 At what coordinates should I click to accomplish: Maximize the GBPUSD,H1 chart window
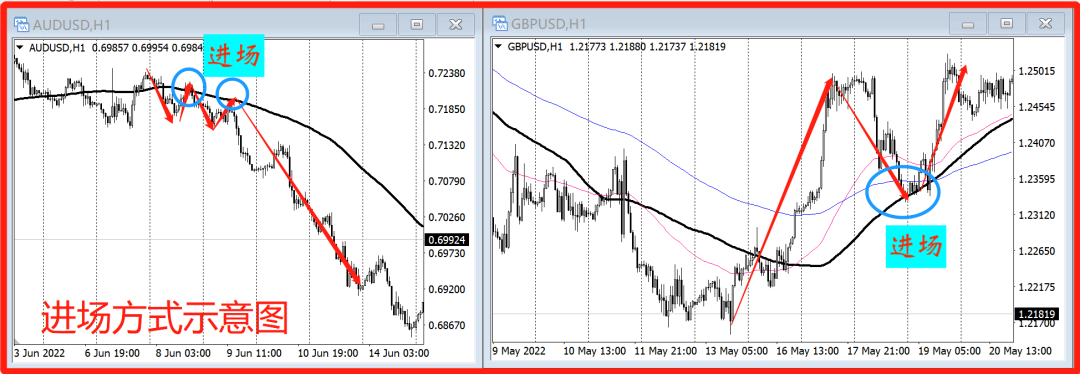(x=1007, y=24)
